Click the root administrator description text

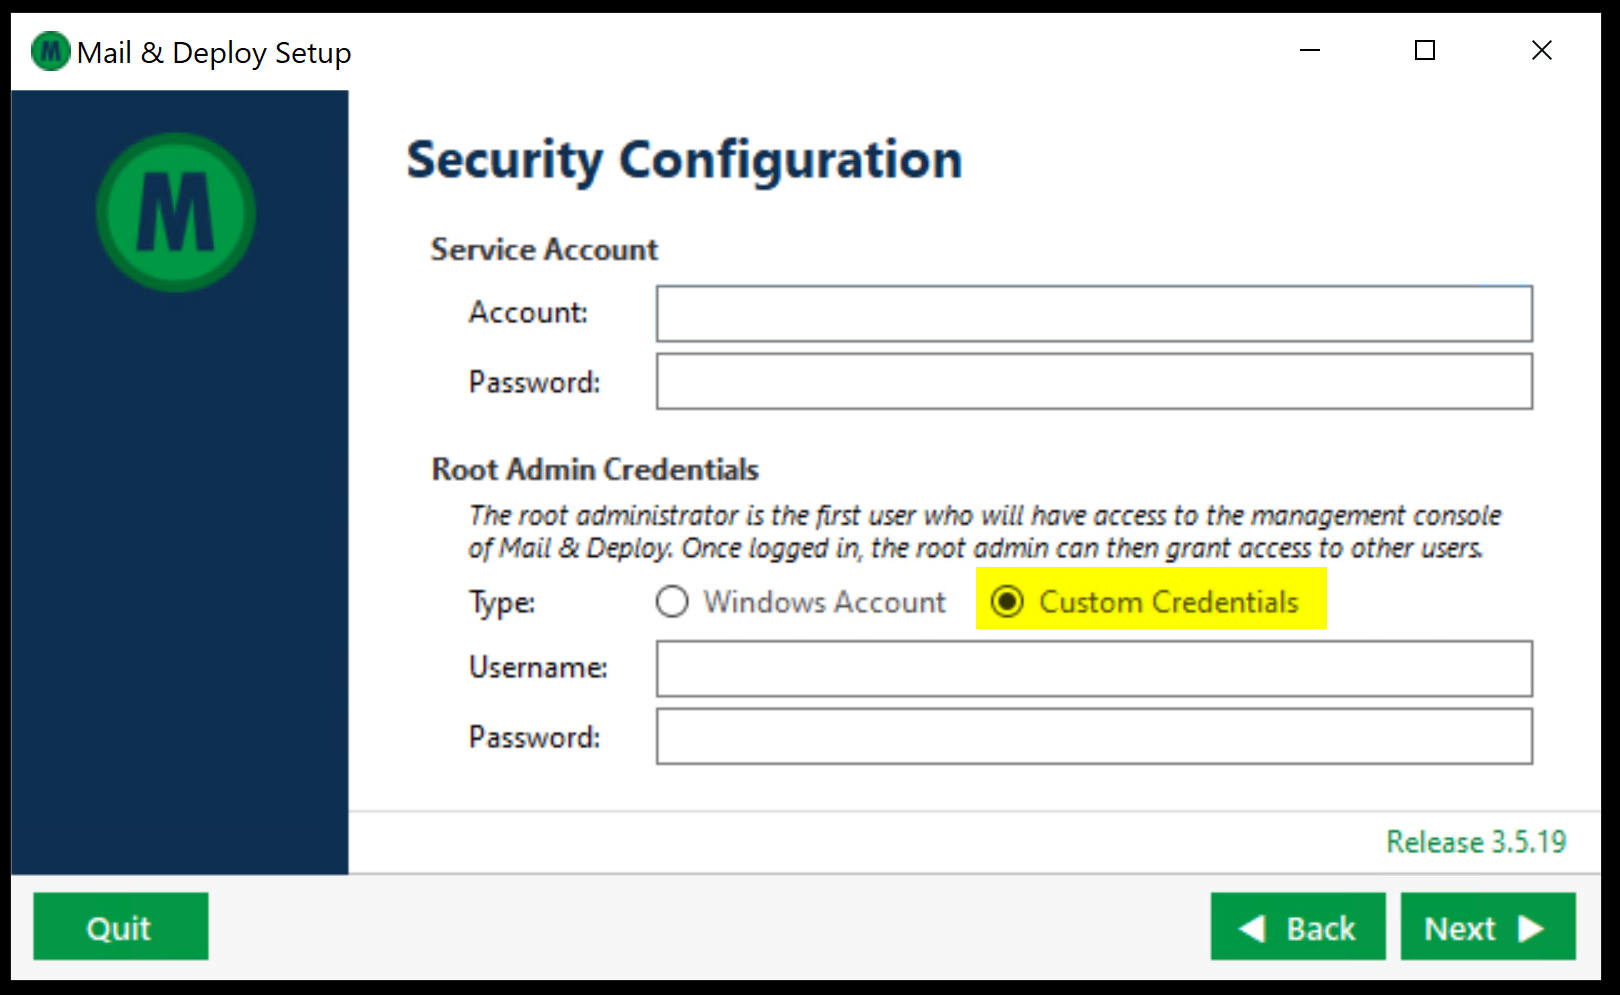[984, 532]
